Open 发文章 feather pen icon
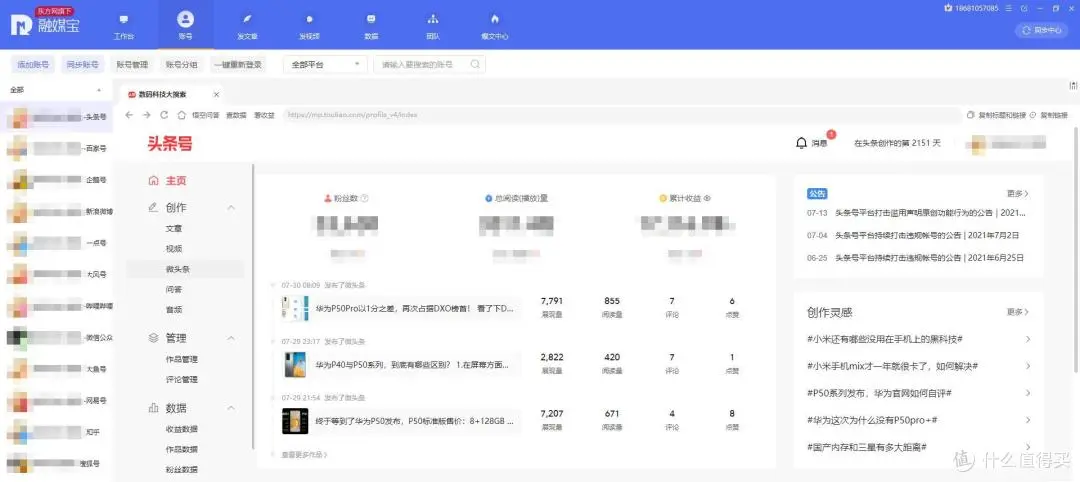Screen dimensions: 1080x482 coord(247,19)
